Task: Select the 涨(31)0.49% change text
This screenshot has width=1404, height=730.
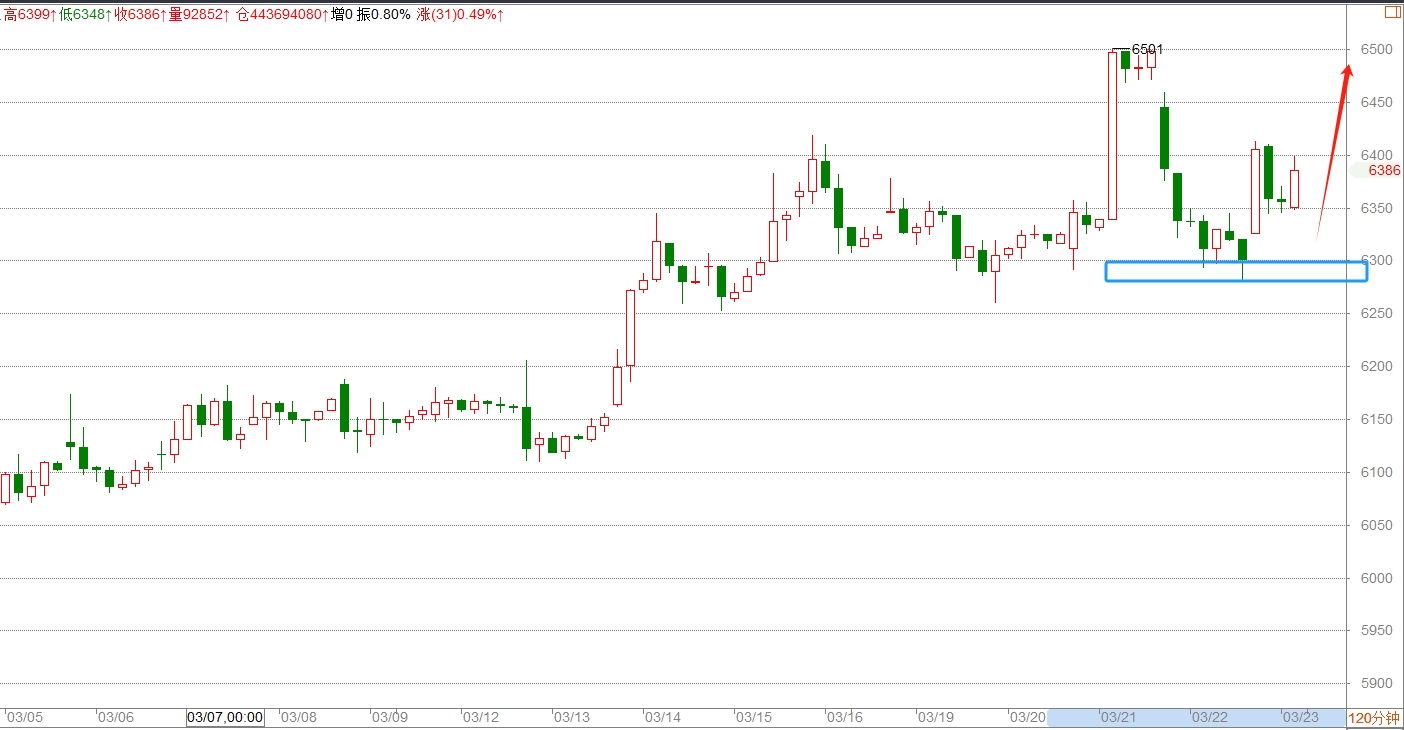Action: pyautogui.click(x=460, y=14)
